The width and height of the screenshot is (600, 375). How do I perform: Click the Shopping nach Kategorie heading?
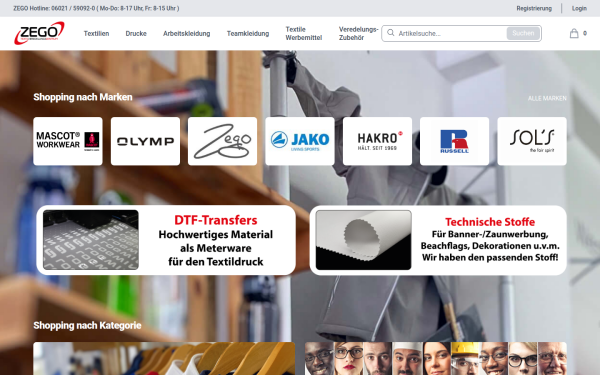click(x=87, y=326)
